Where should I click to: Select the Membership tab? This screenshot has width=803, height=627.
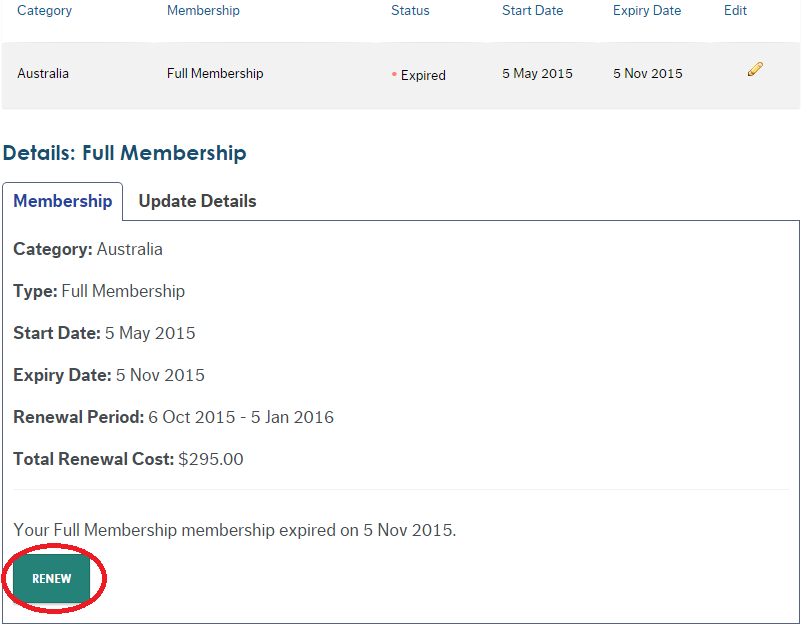tap(63, 201)
